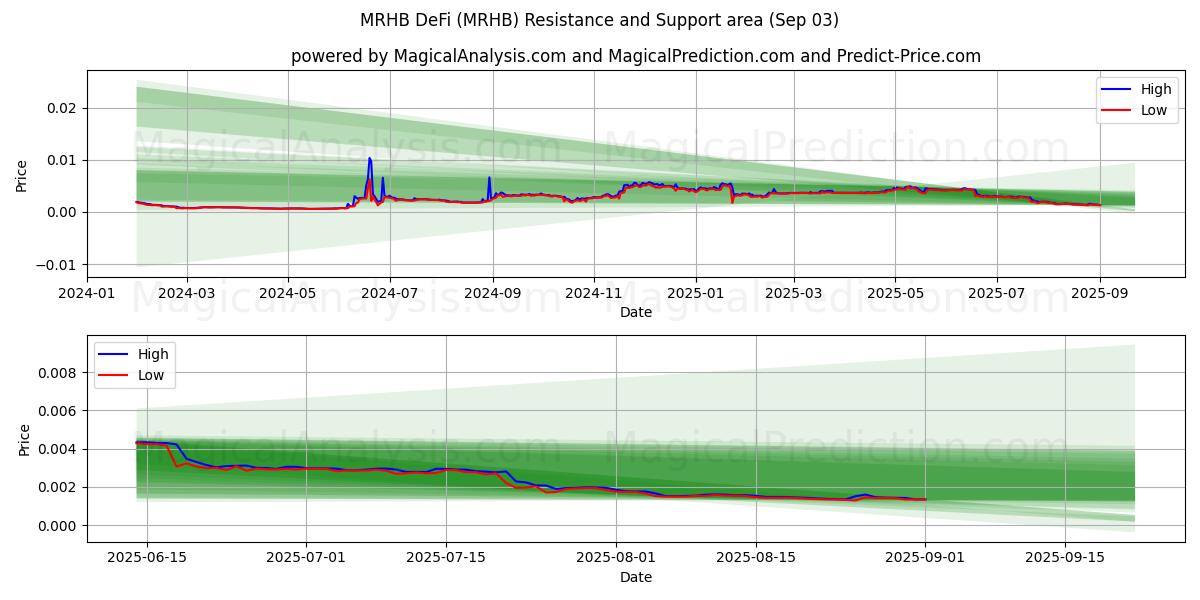The image size is (1200, 600).
Task: Click the '2024-01' tick label on top chart
Action: pos(87,293)
